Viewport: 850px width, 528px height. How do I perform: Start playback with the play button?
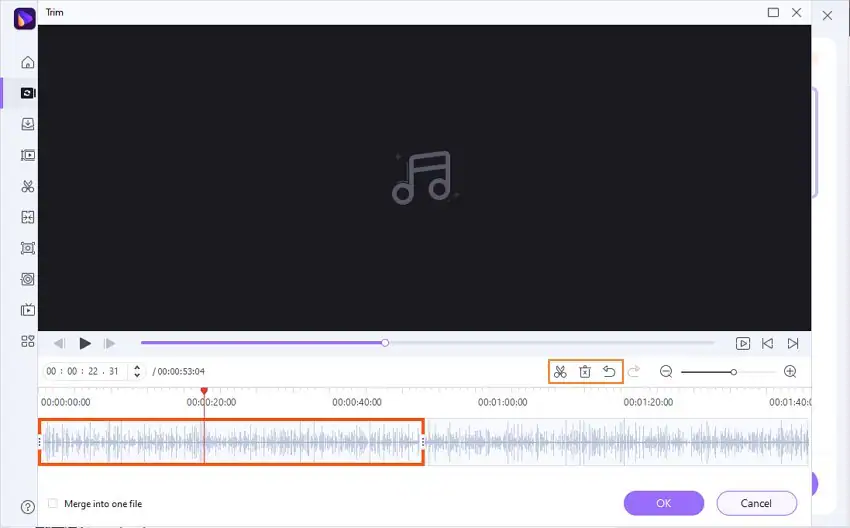click(x=85, y=344)
